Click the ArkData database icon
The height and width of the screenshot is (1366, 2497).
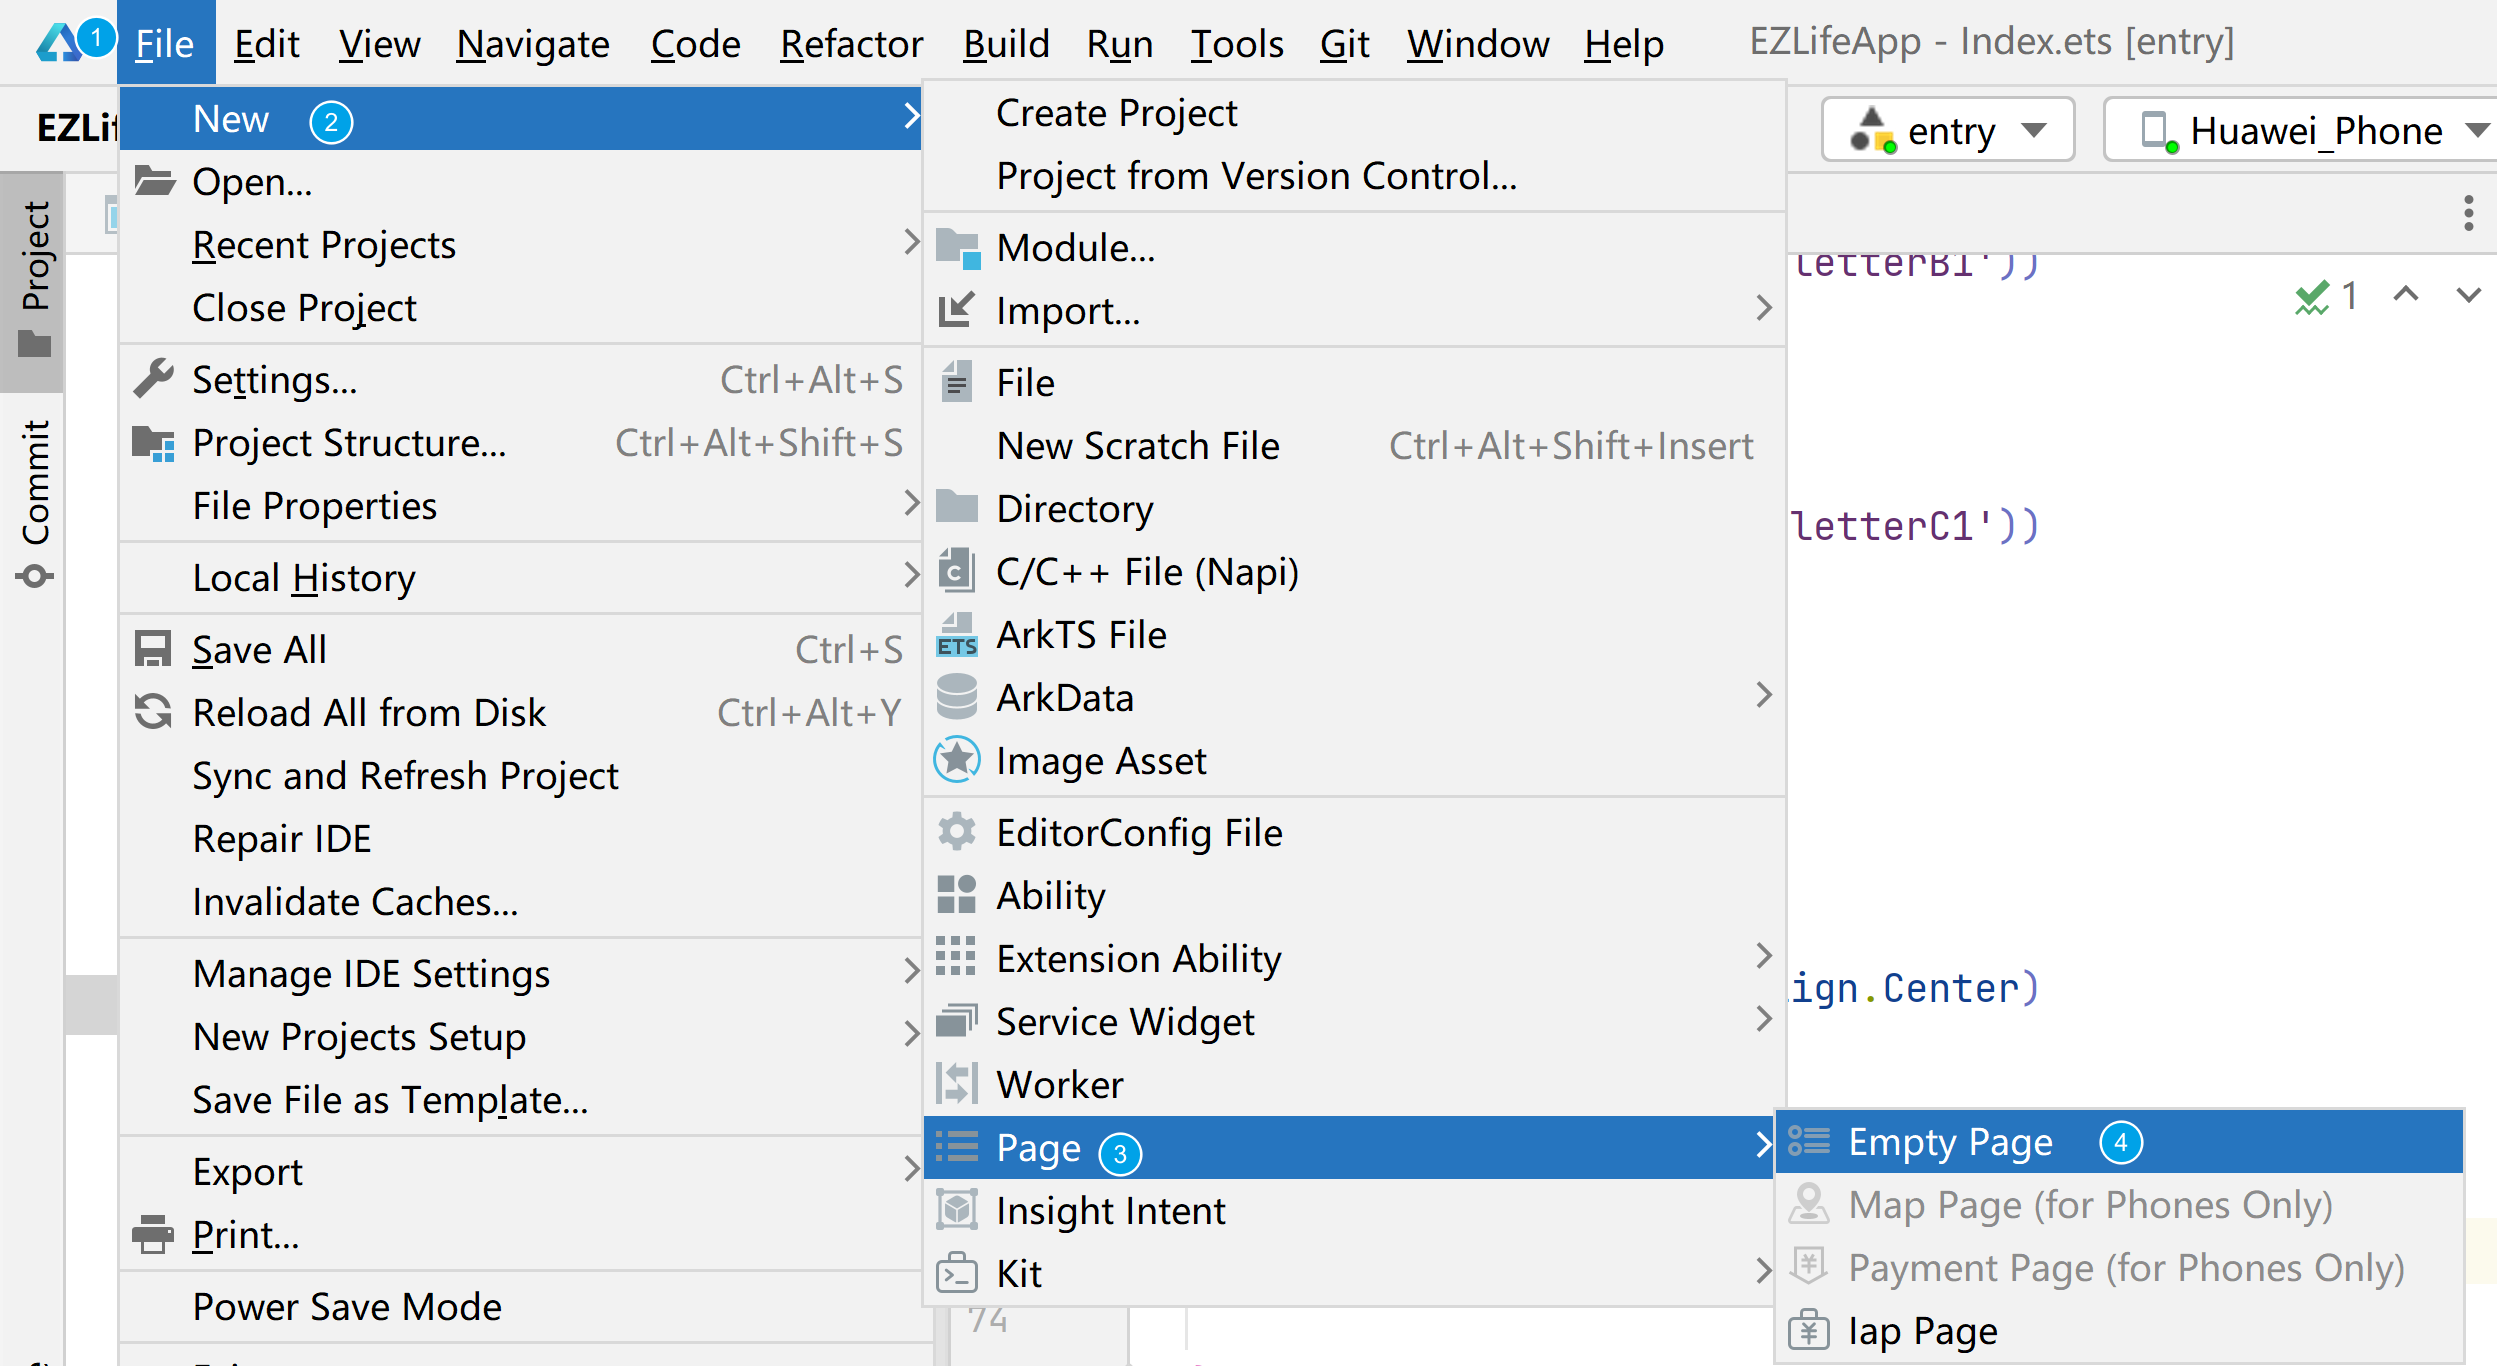point(956,698)
